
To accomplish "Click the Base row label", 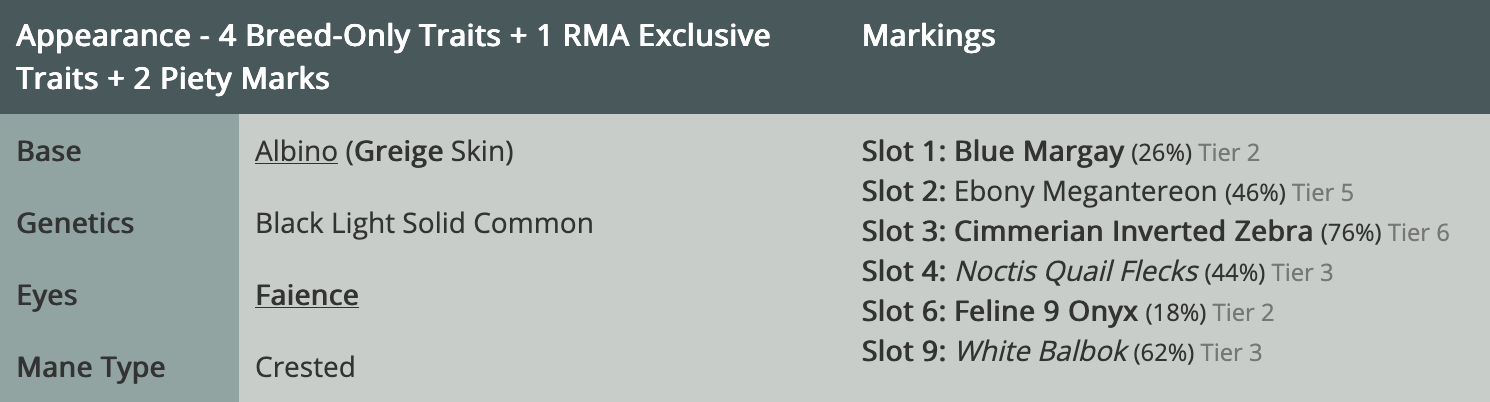I will (x=49, y=152).
